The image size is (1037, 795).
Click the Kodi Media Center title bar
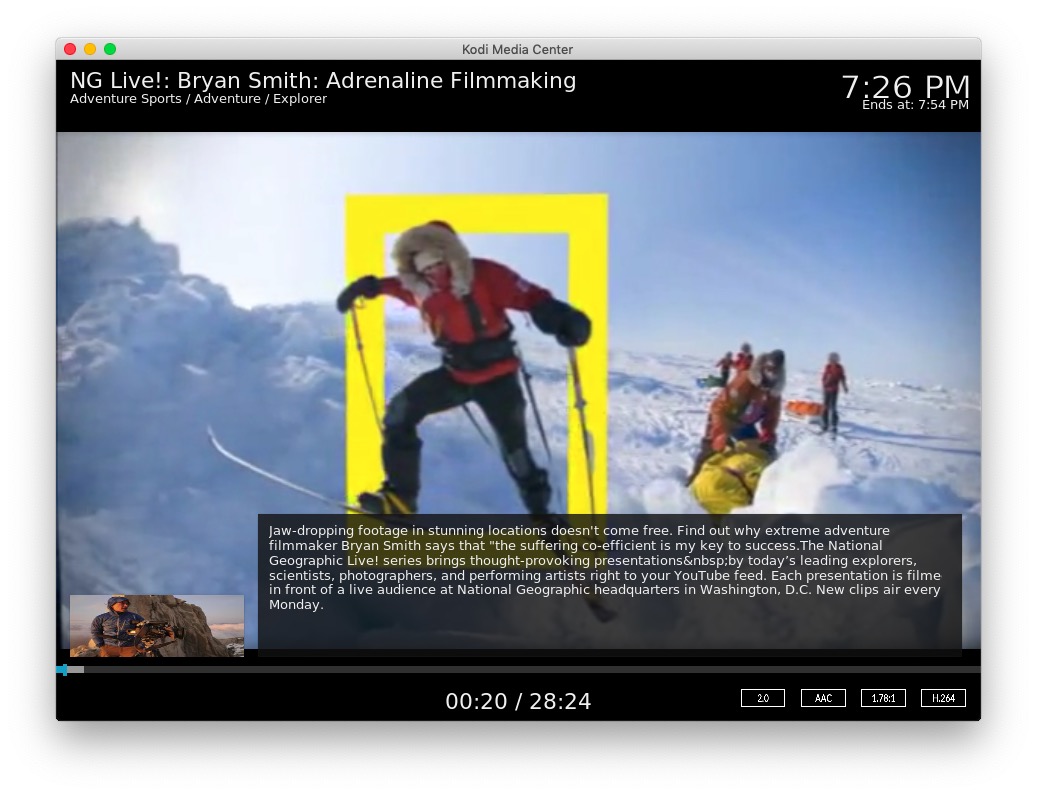point(518,49)
